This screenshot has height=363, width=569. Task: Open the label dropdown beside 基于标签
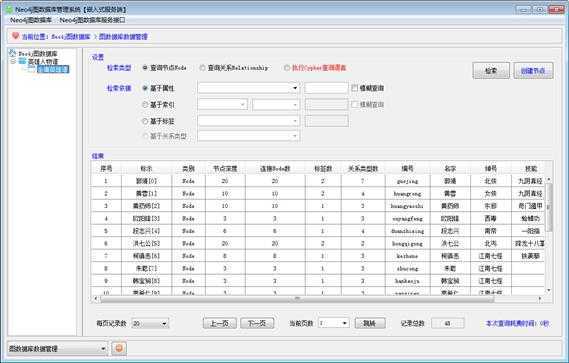point(249,121)
